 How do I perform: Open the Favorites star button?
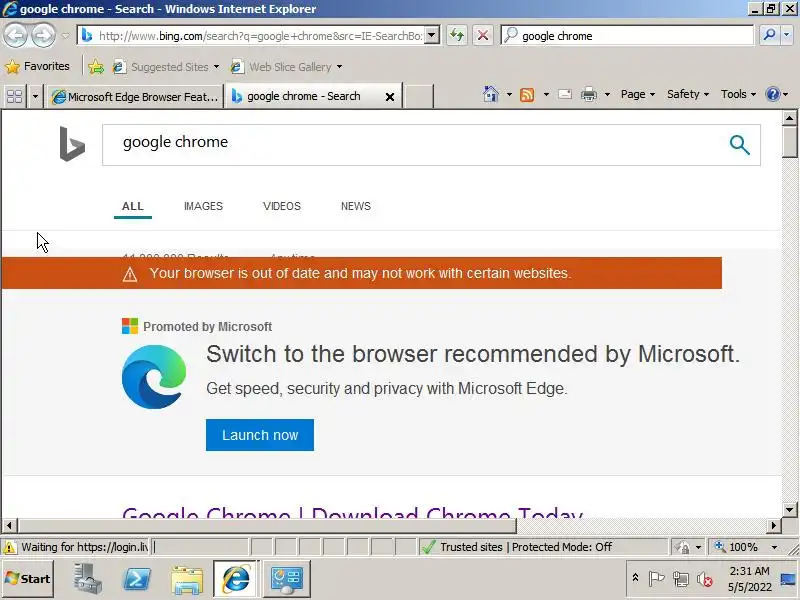click(x=37, y=66)
